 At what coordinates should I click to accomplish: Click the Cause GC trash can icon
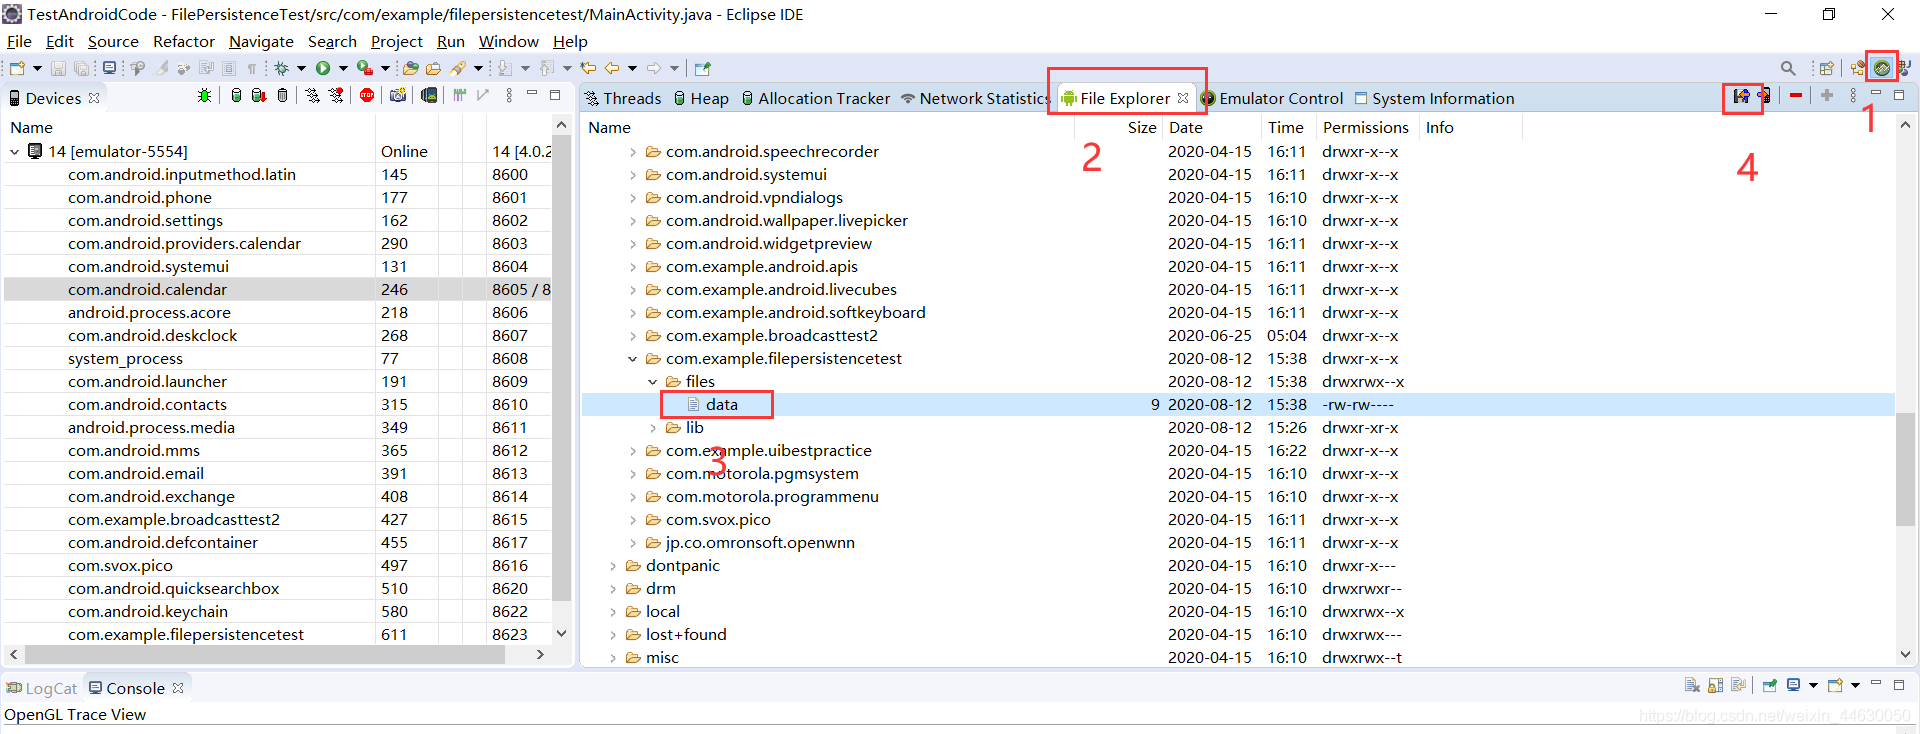point(282,96)
